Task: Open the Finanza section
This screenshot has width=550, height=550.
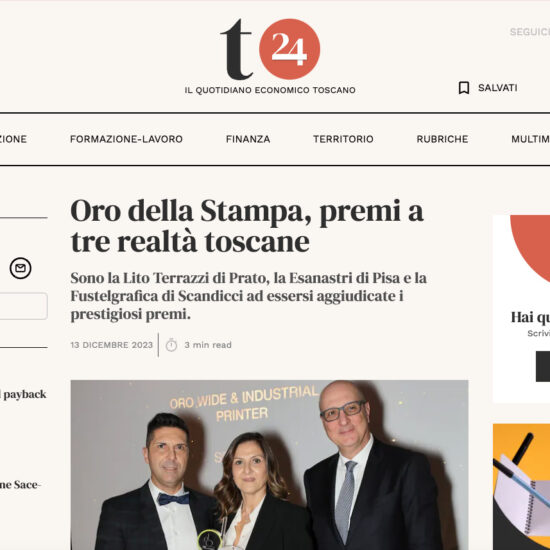Action: coord(248,139)
